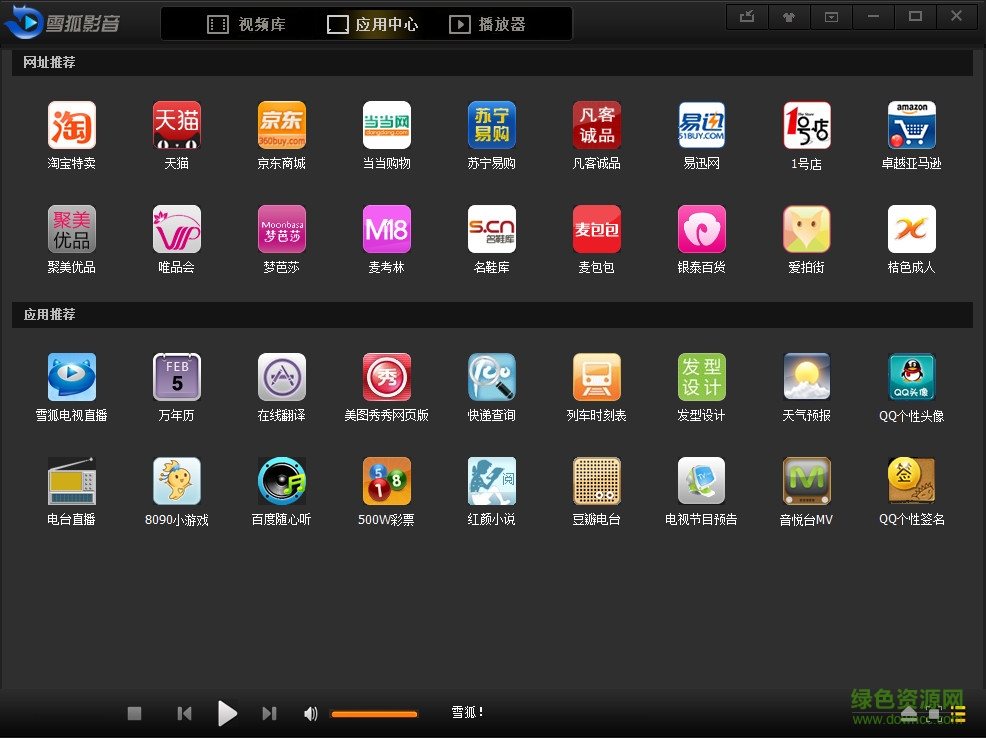This screenshot has height=738, width=986.
Task: Launch the 天气预报 weather app
Action: (x=806, y=378)
